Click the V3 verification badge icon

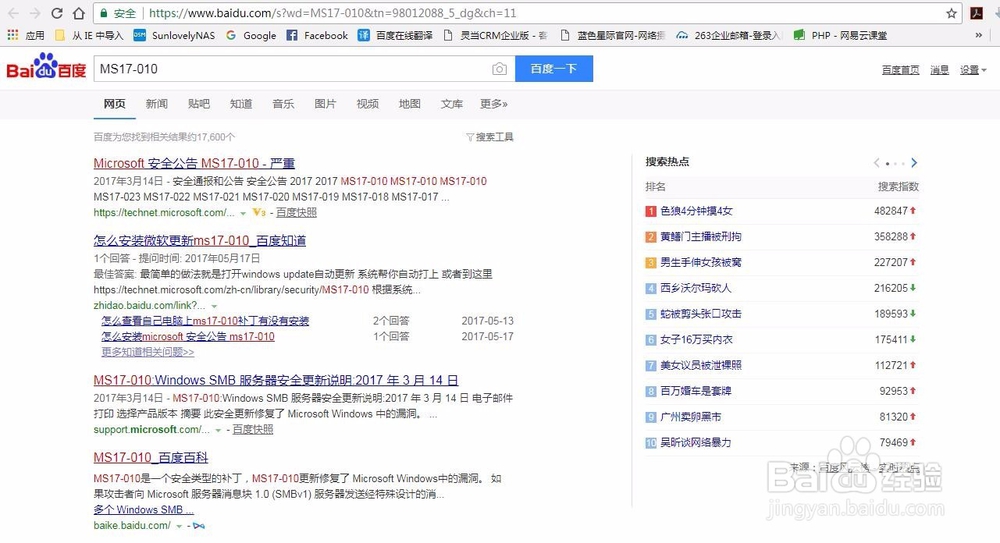259,212
